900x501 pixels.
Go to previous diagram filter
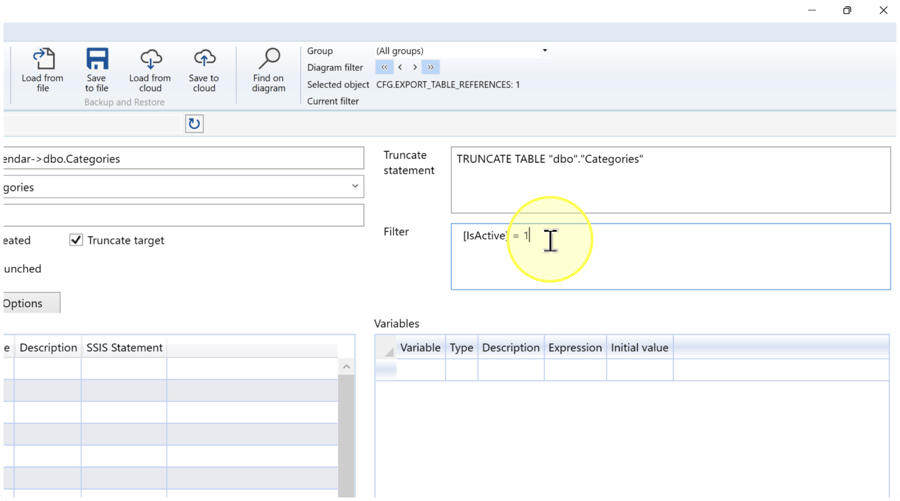[x=400, y=67]
